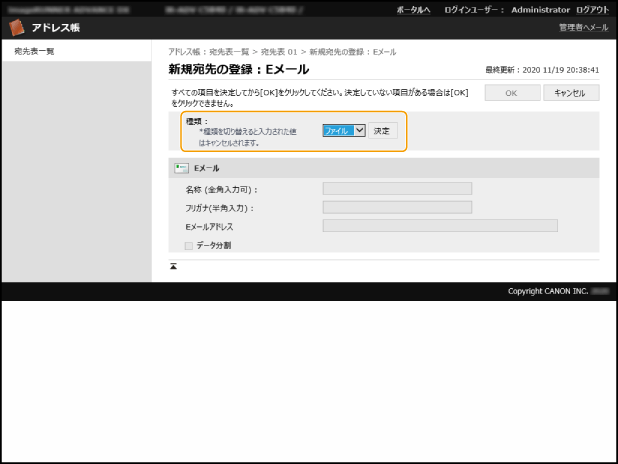Go to 宛先表一覧 in breadcrumb

pos(229,50)
